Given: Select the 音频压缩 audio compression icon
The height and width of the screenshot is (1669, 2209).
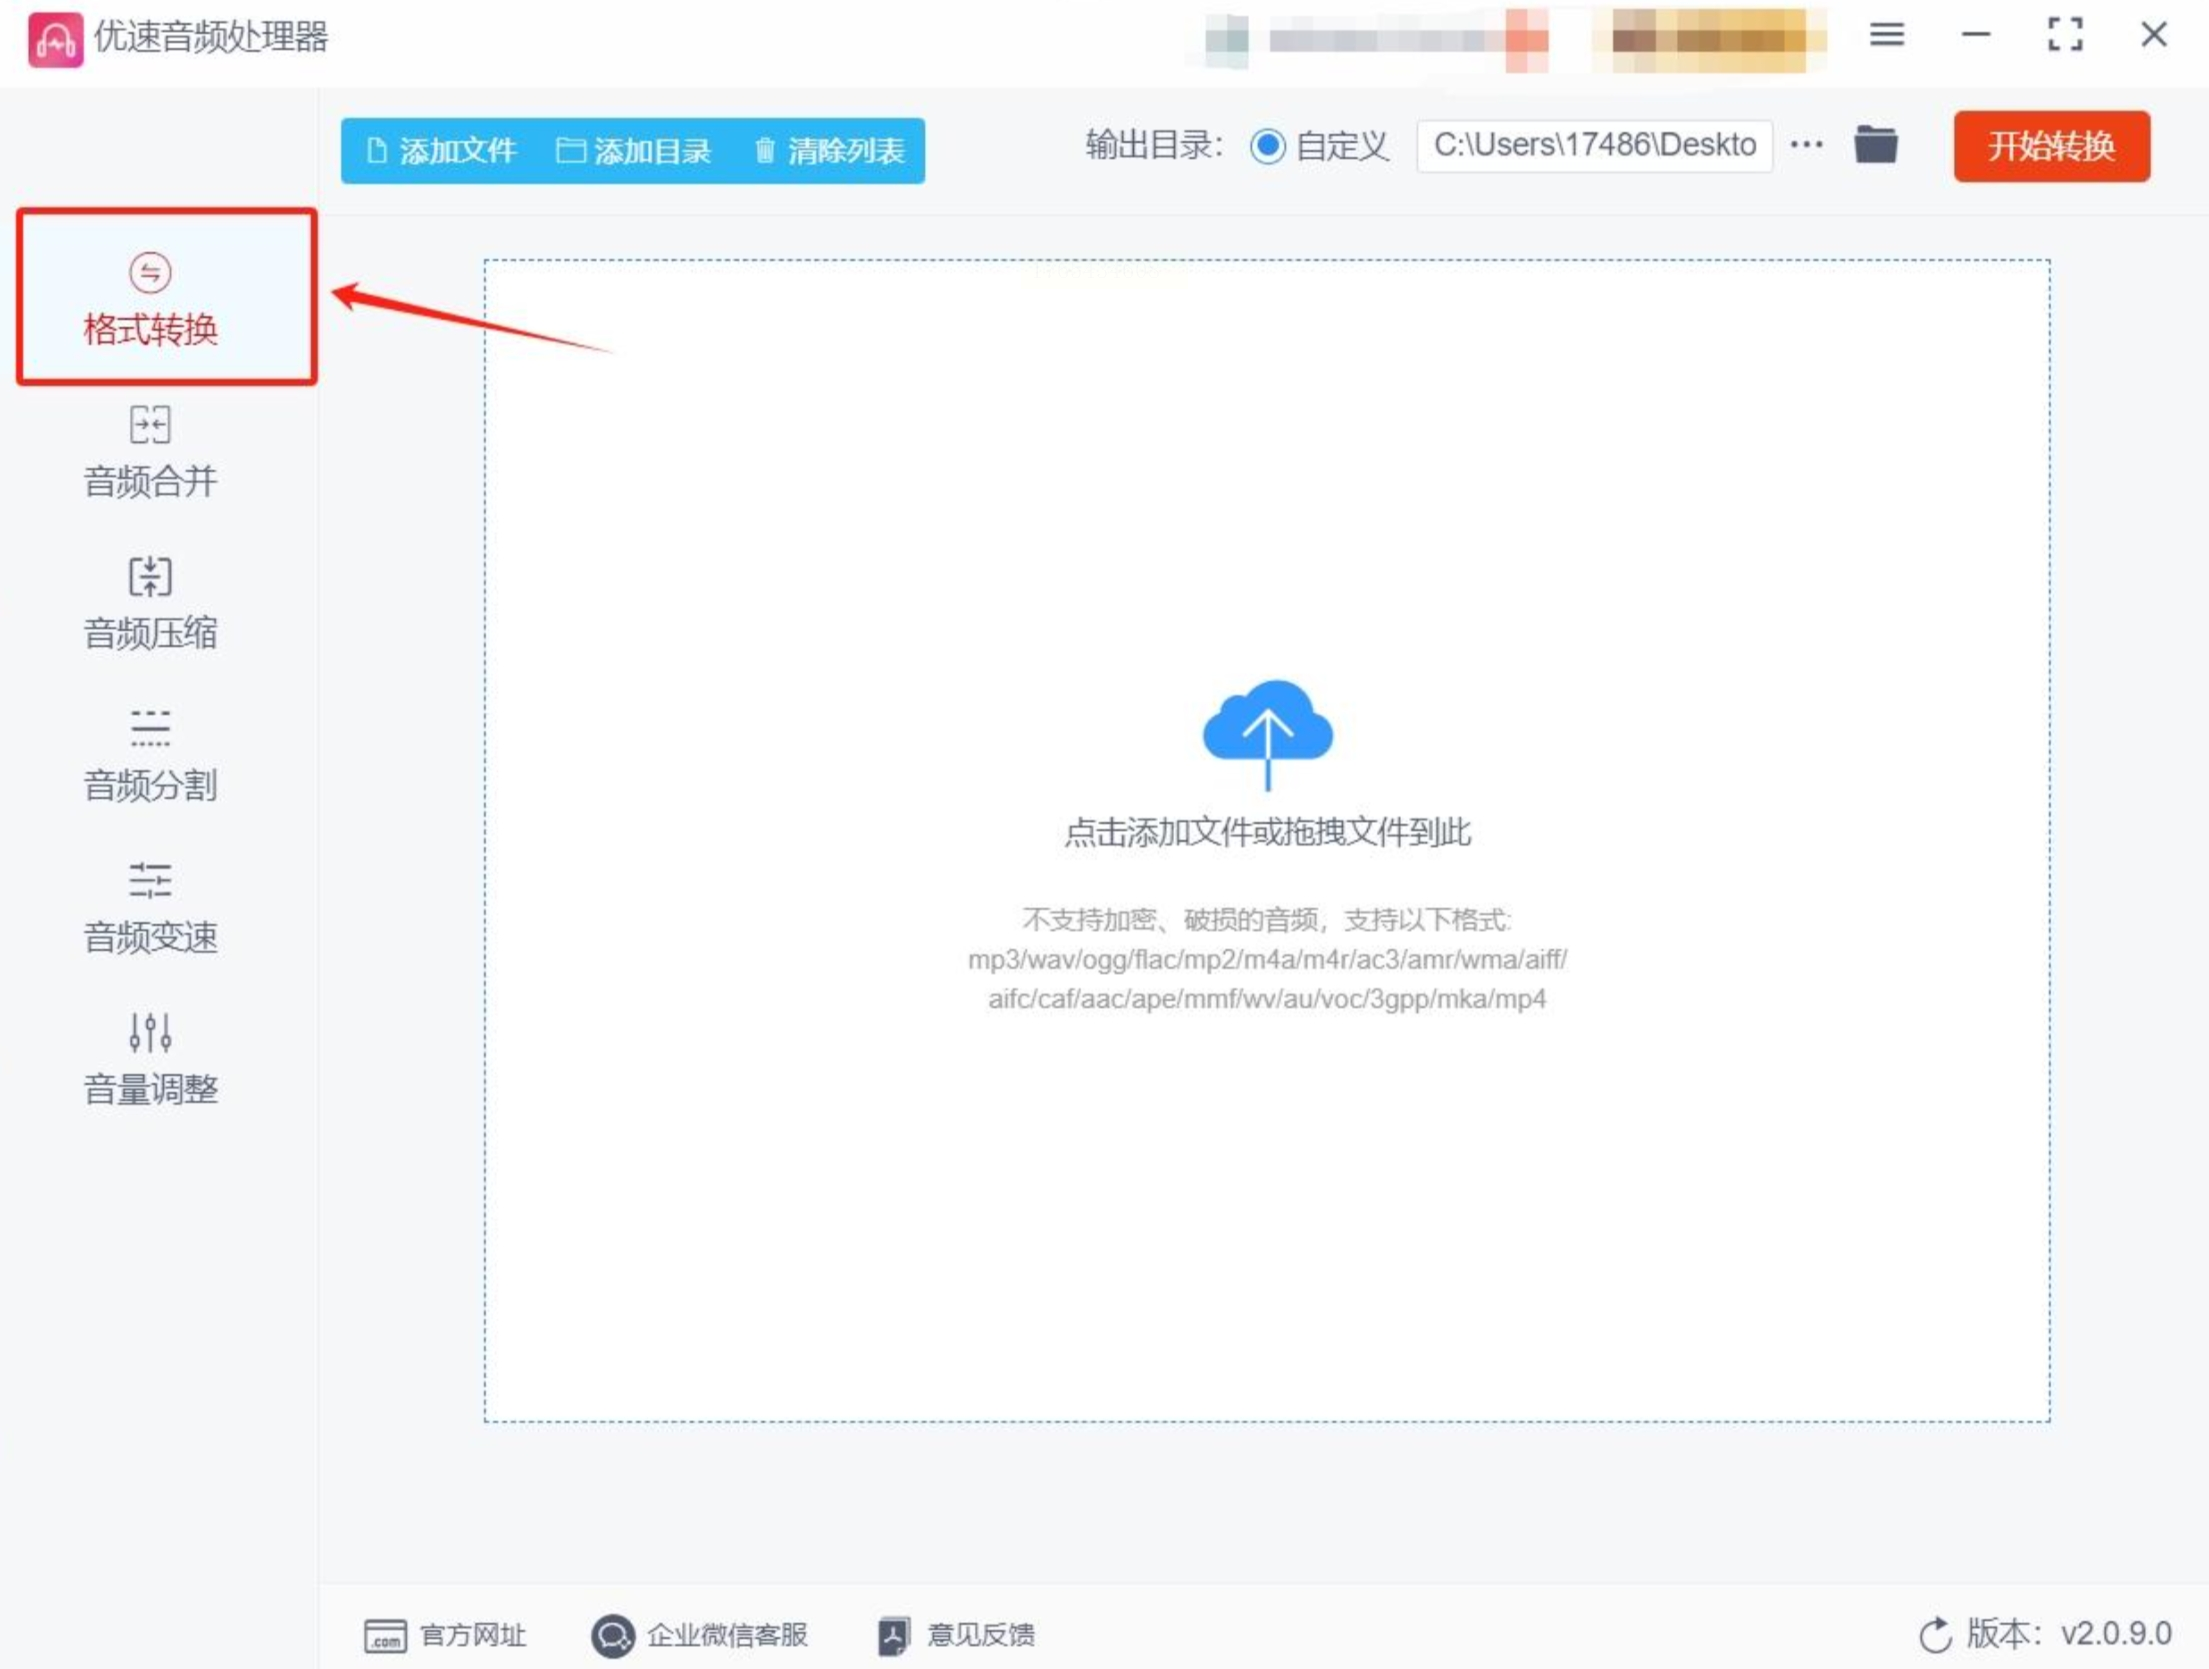Looking at the screenshot, I should [x=150, y=576].
